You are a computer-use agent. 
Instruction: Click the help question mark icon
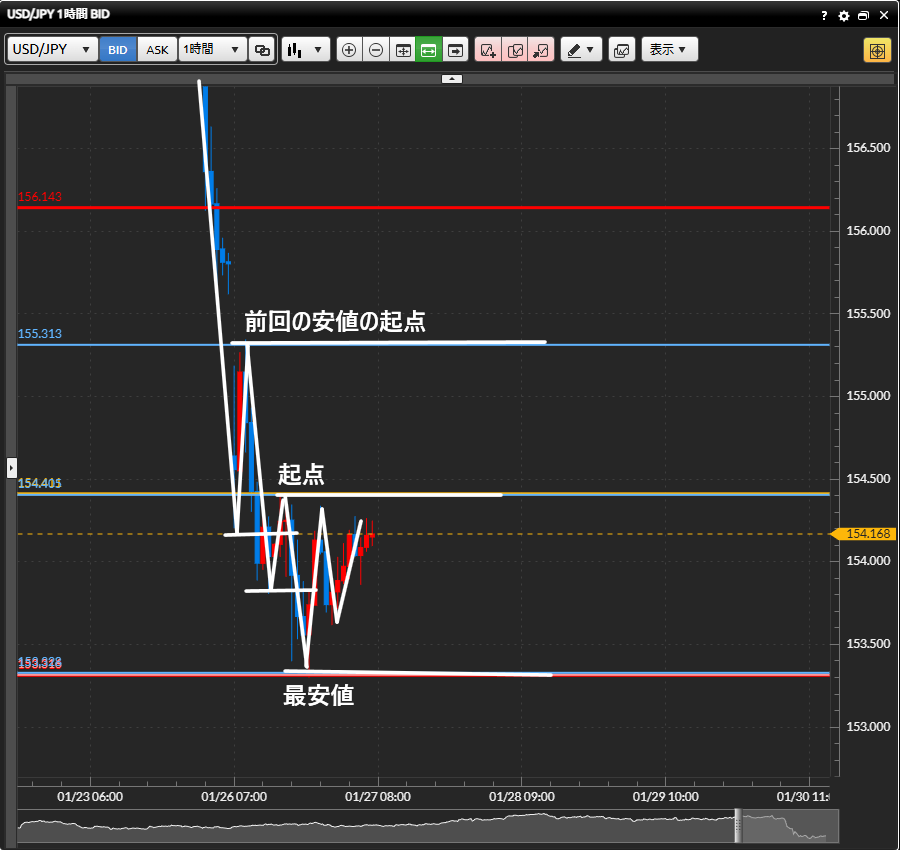pyautogui.click(x=824, y=16)
